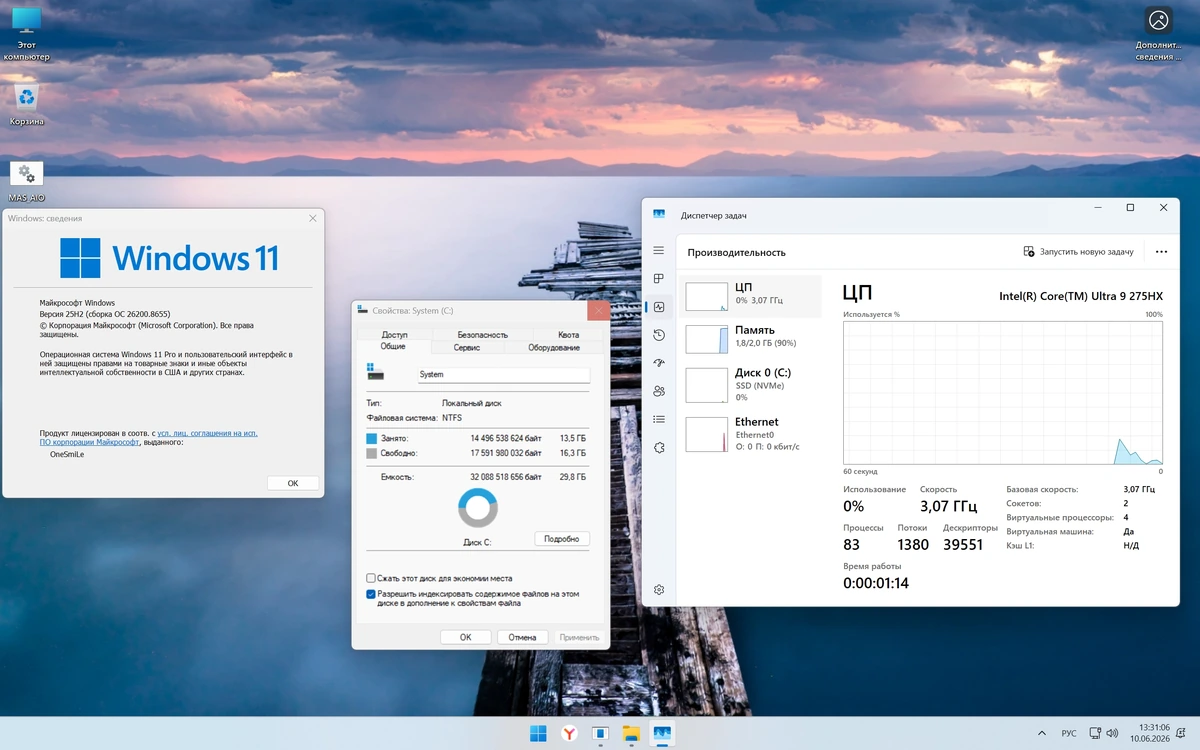This screenshot has height=750, width=1200.
Task: Switch to the Оборудование tab
Action: click(554, 348)
